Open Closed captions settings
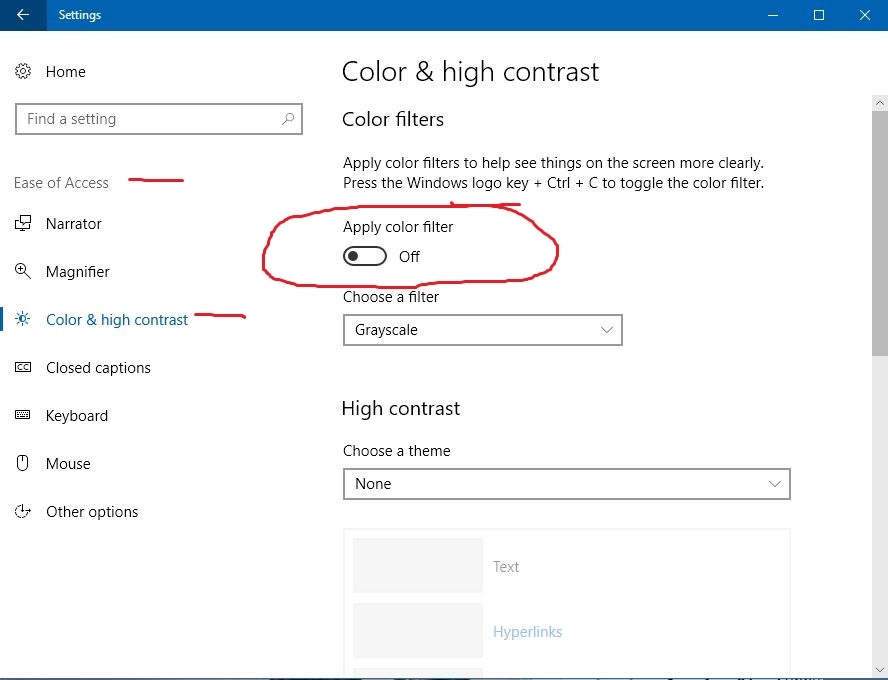 click(98, 367)
